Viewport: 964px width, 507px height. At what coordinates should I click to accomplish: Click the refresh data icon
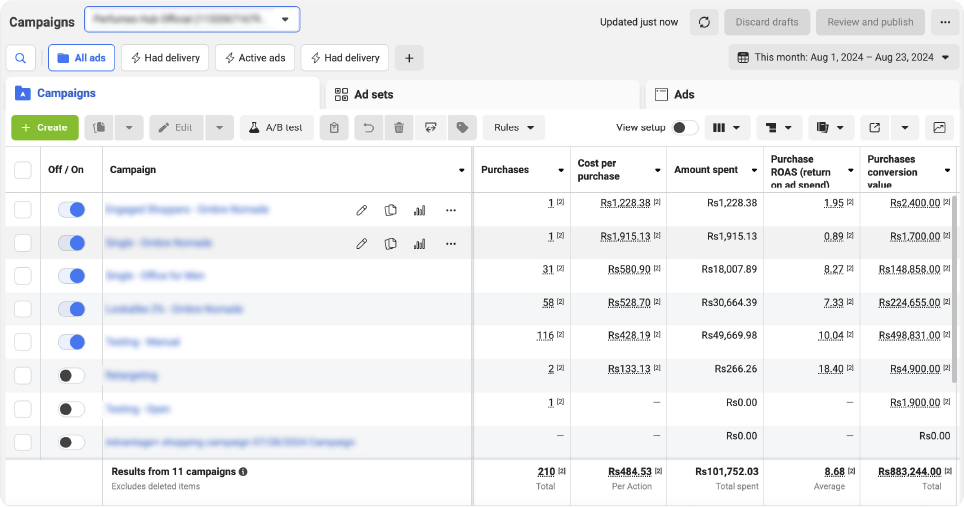click(x=704, y=22)
